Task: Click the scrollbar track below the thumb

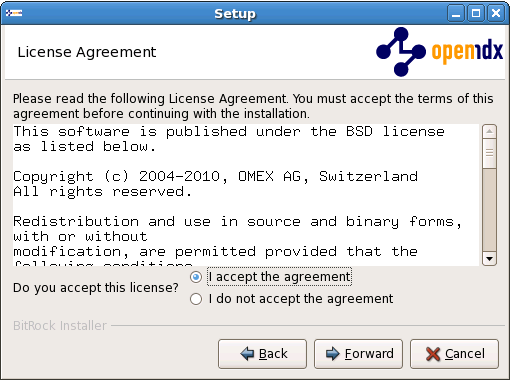Action: [x=489, y=210]
